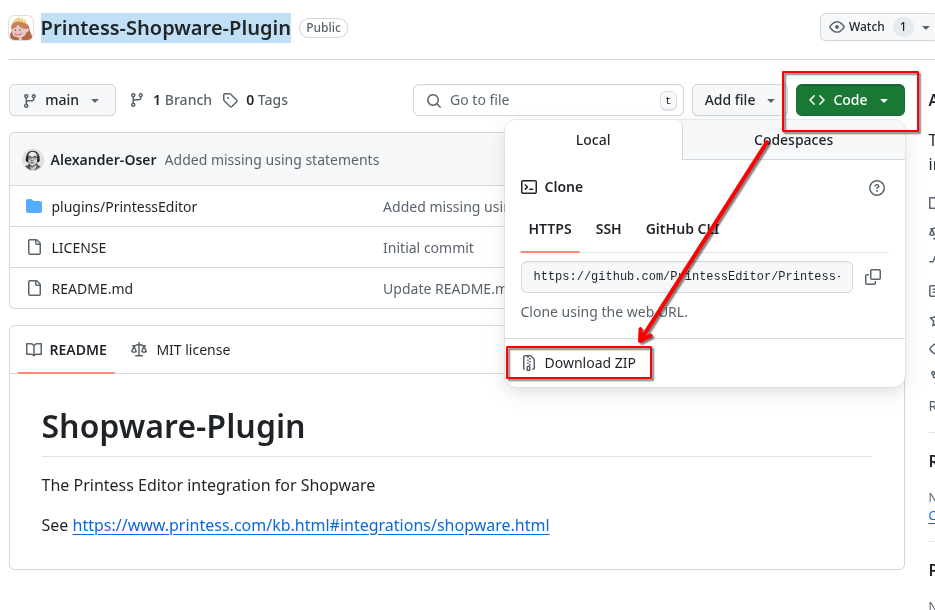The width and height of the screenshot is (935, 610).
Task: Expand the Watch options caret
Action: [x=925, y=27]
